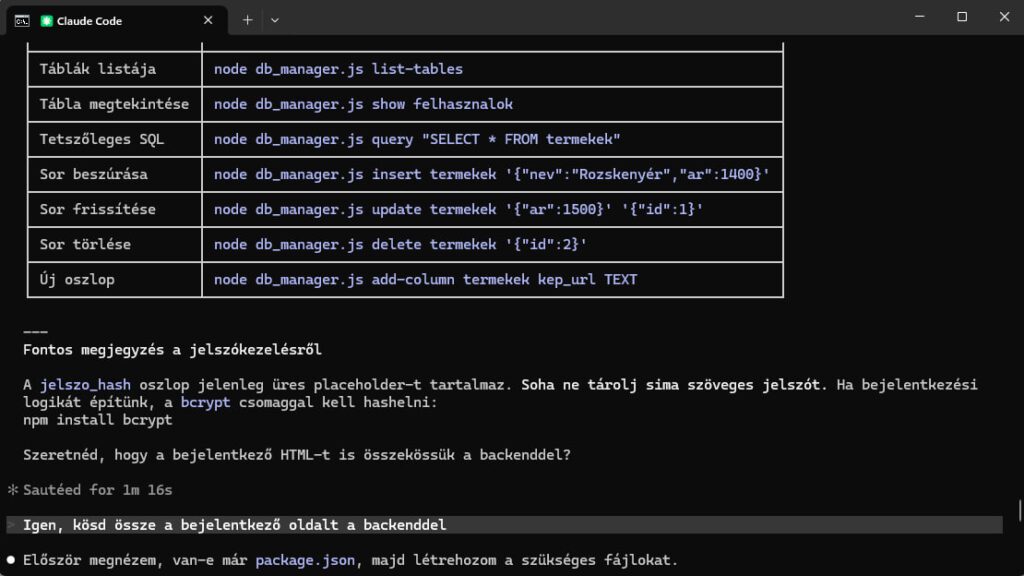The width and height of the screenshot is (1024, 576).
Task: Minimize the terminal window
Action: tap(916, 17)
